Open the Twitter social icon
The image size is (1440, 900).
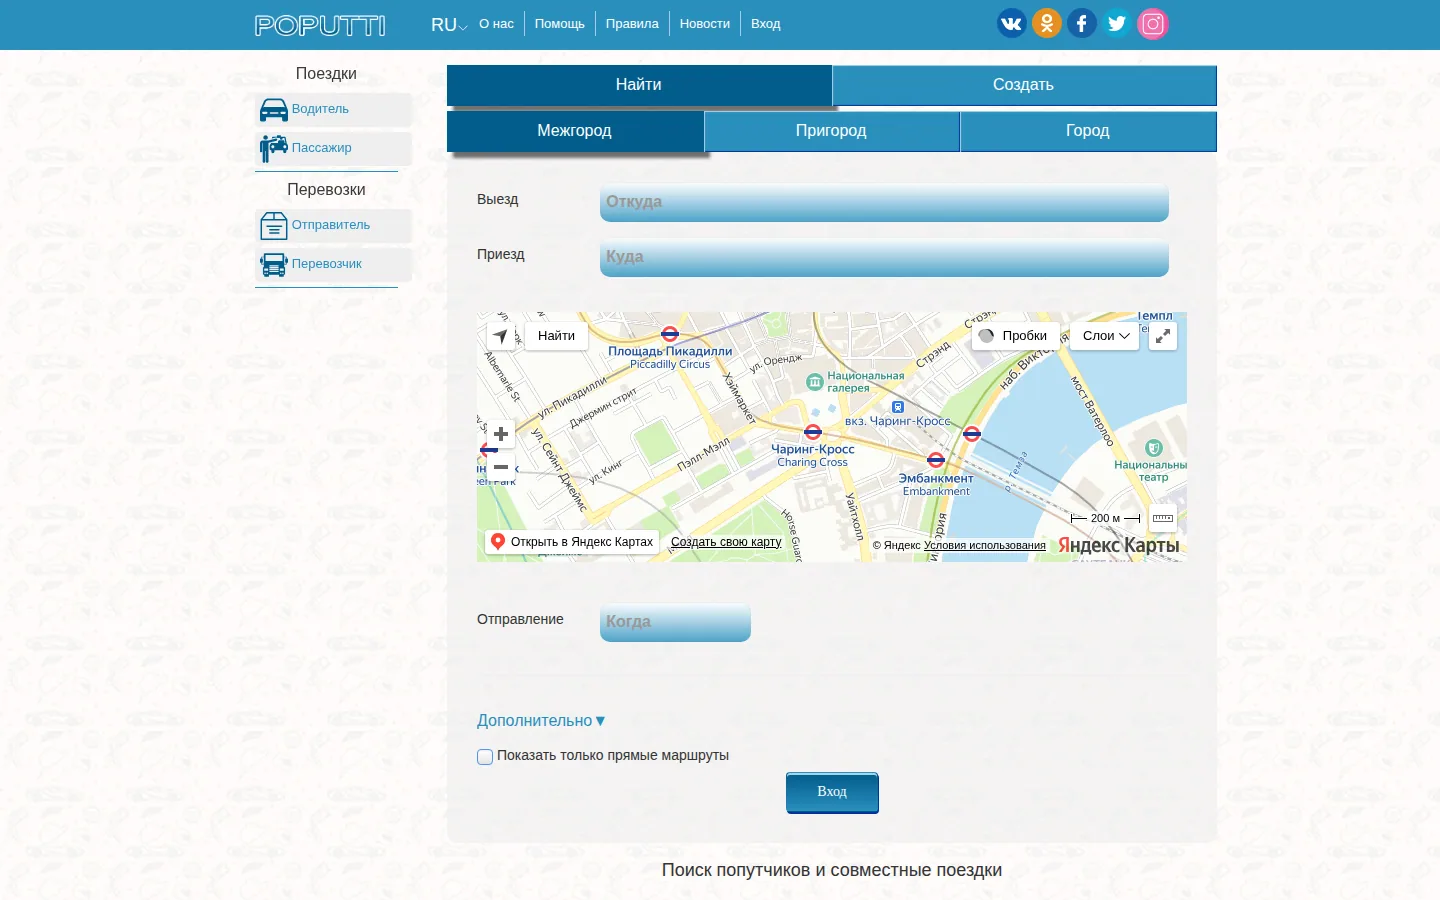pyautogui.click(x=1117, y=23)
